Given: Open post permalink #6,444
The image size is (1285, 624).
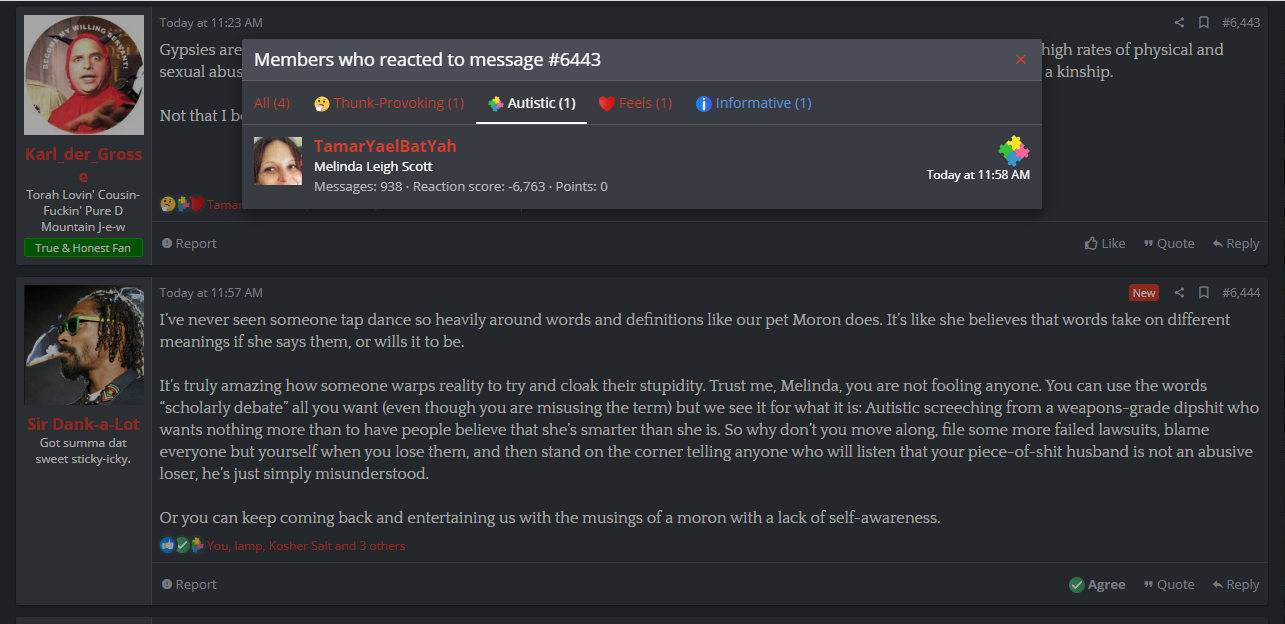Looking at the screenshot, I should click(1241, 292).
